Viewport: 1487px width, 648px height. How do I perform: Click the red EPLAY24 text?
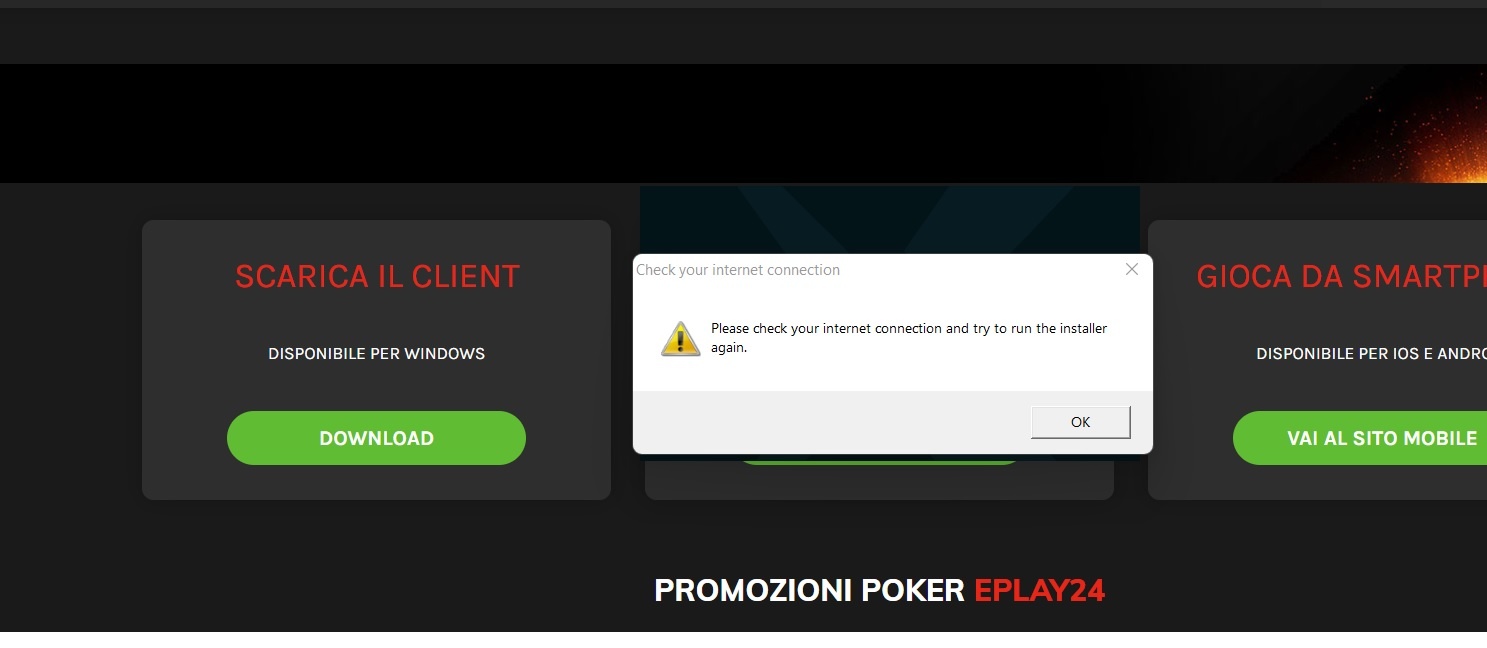point(1039,590)
